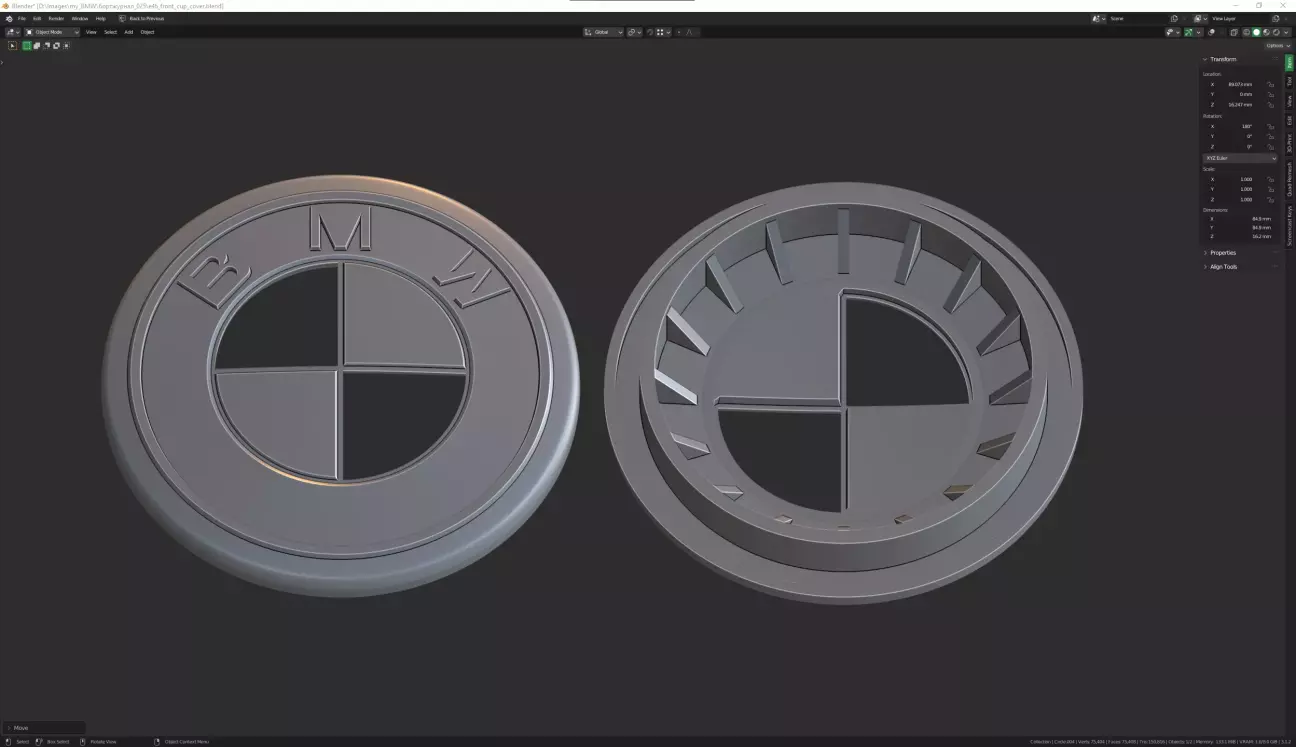Click the Back to Previous button

141,18
